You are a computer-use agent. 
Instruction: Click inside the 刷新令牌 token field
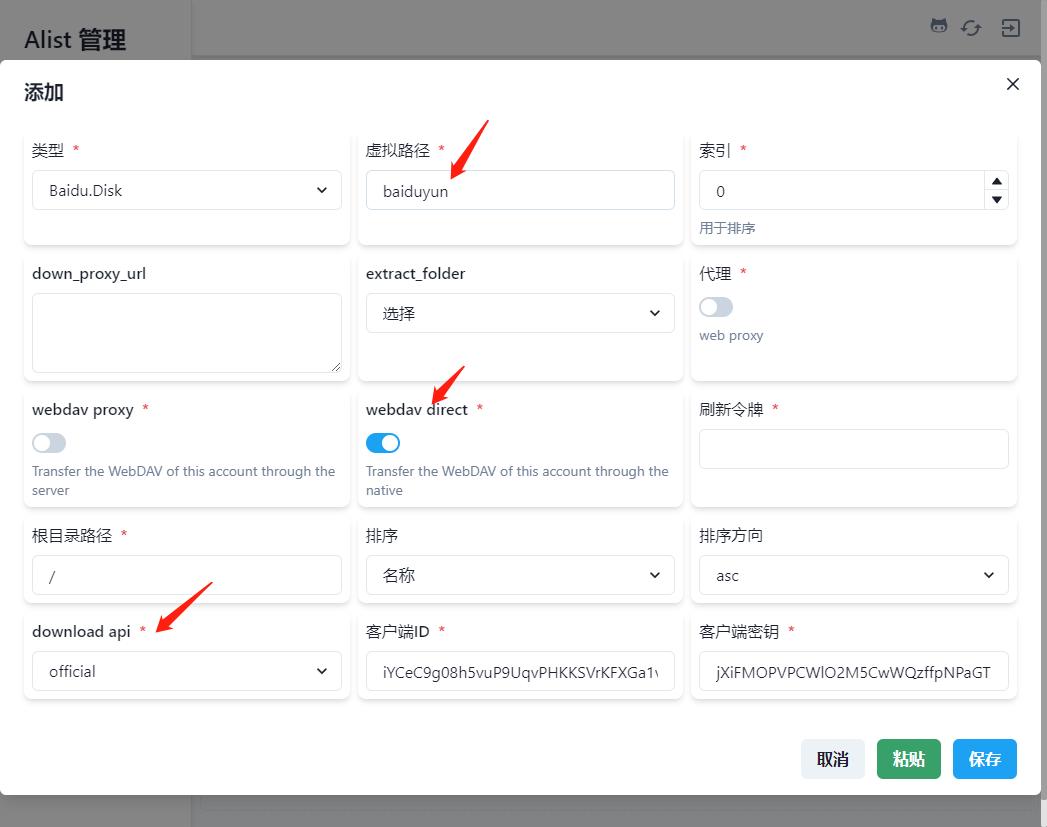852,449
